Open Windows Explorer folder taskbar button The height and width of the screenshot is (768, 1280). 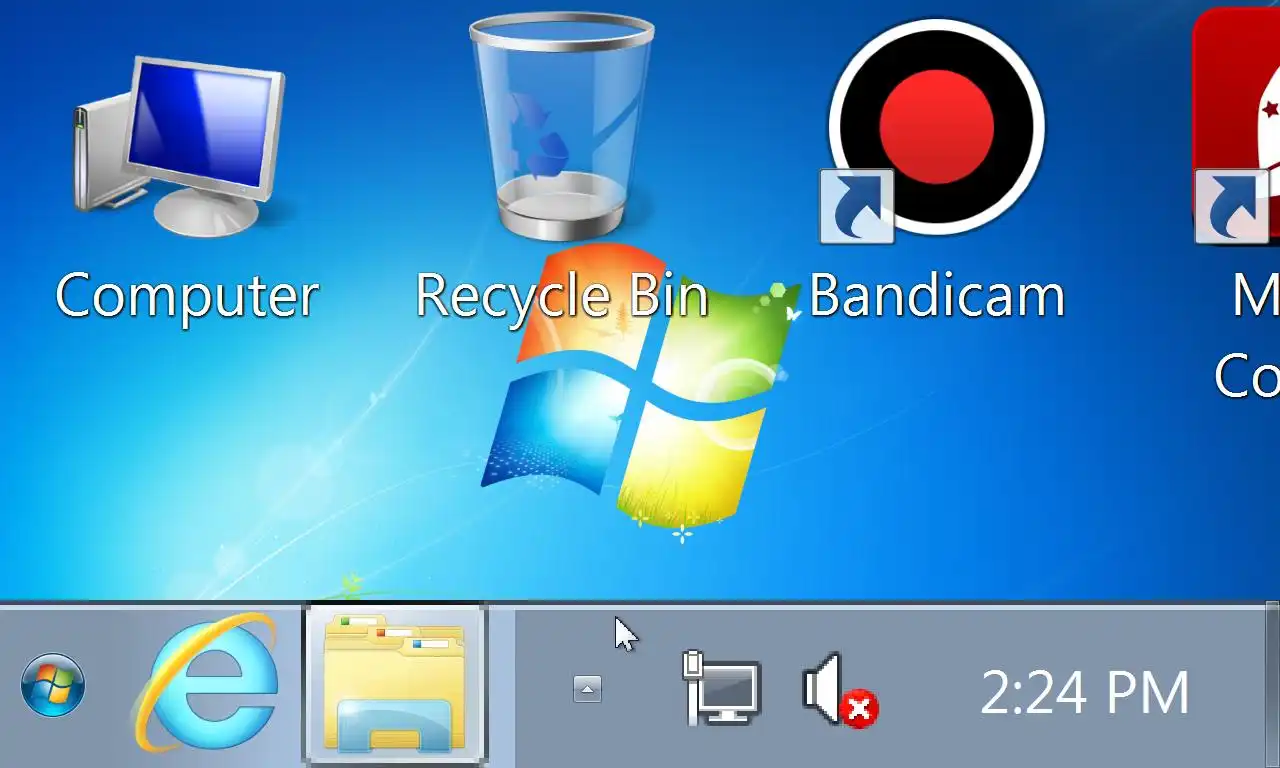395,684
